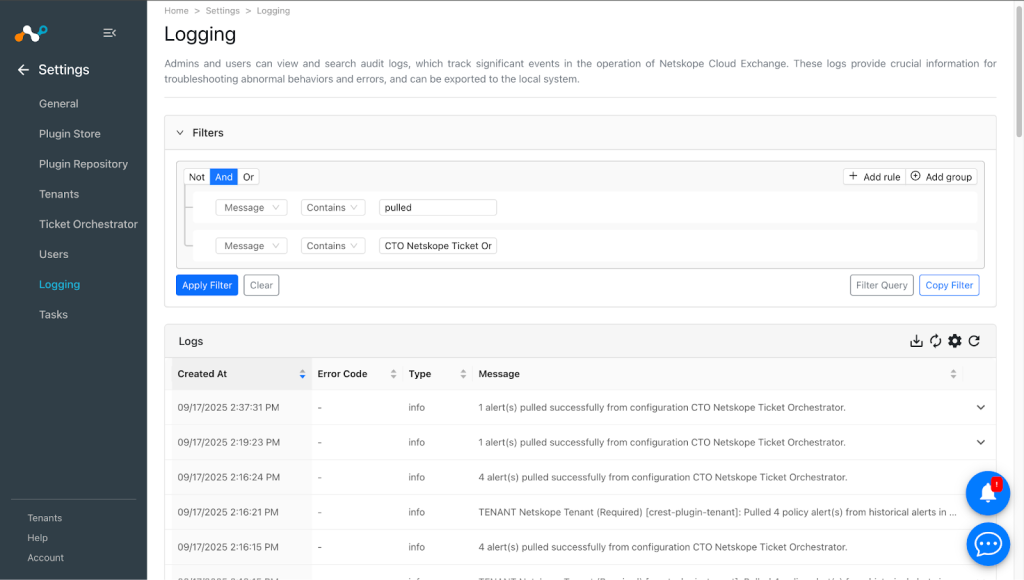1024x580 pixels.
Task: Open second rule's Contains operator dropdown
Action: tap(333, 246)
